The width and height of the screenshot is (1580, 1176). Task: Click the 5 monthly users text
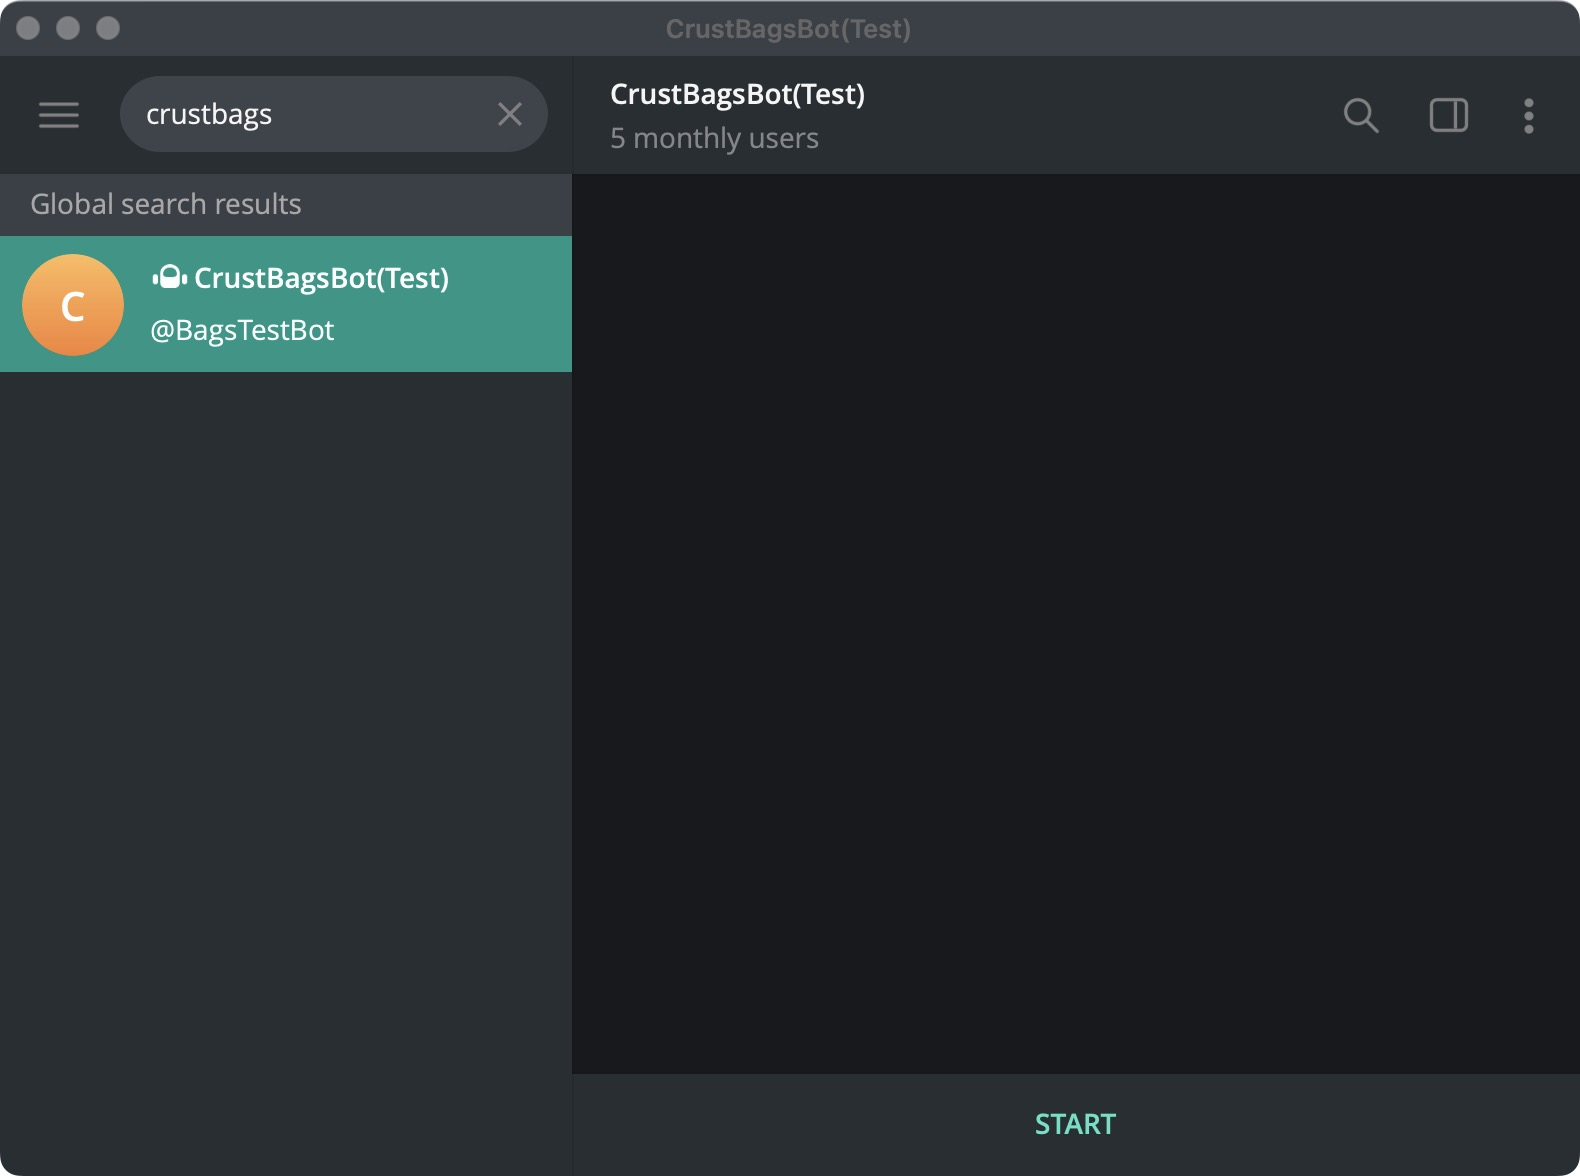[714, 138]
